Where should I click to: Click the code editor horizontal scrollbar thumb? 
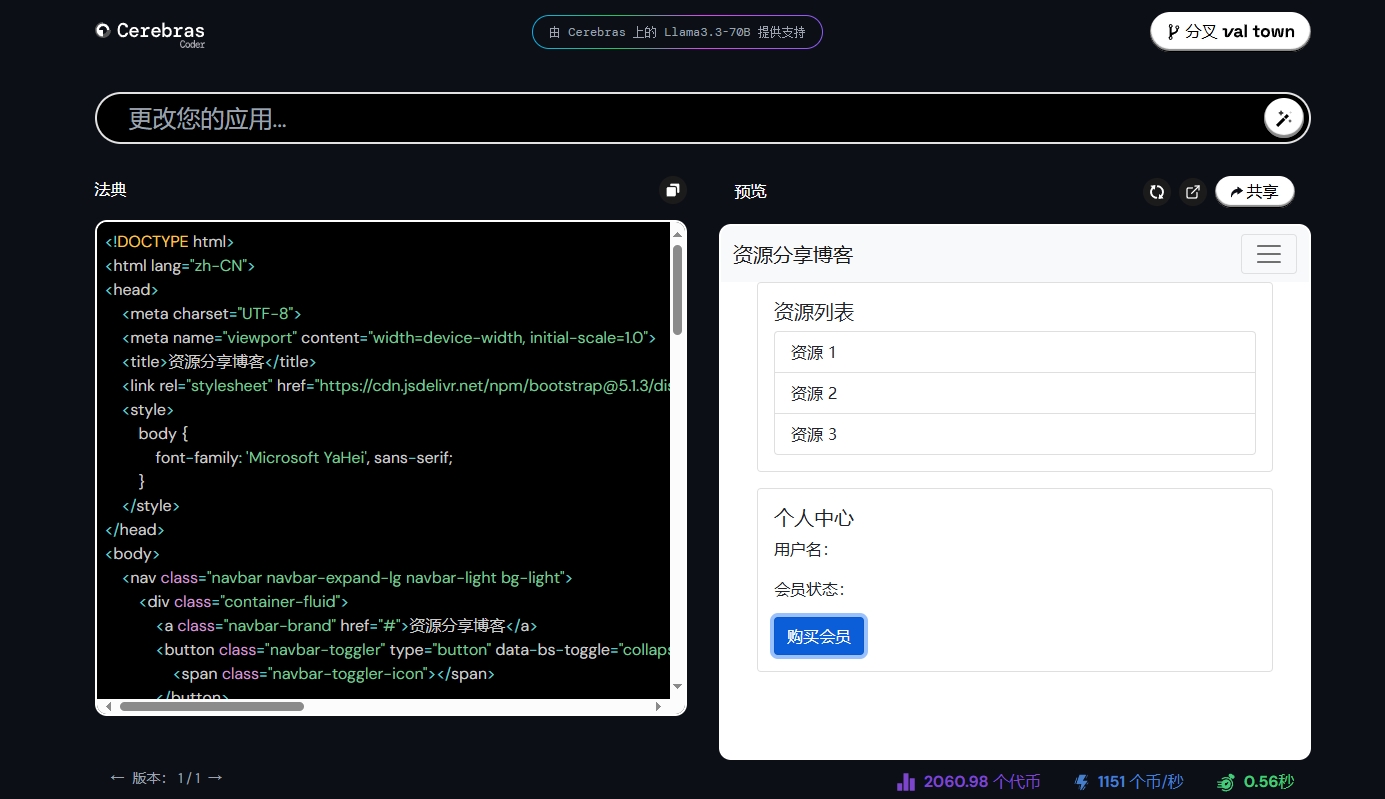pyautogui.click(x=212, y=706)
